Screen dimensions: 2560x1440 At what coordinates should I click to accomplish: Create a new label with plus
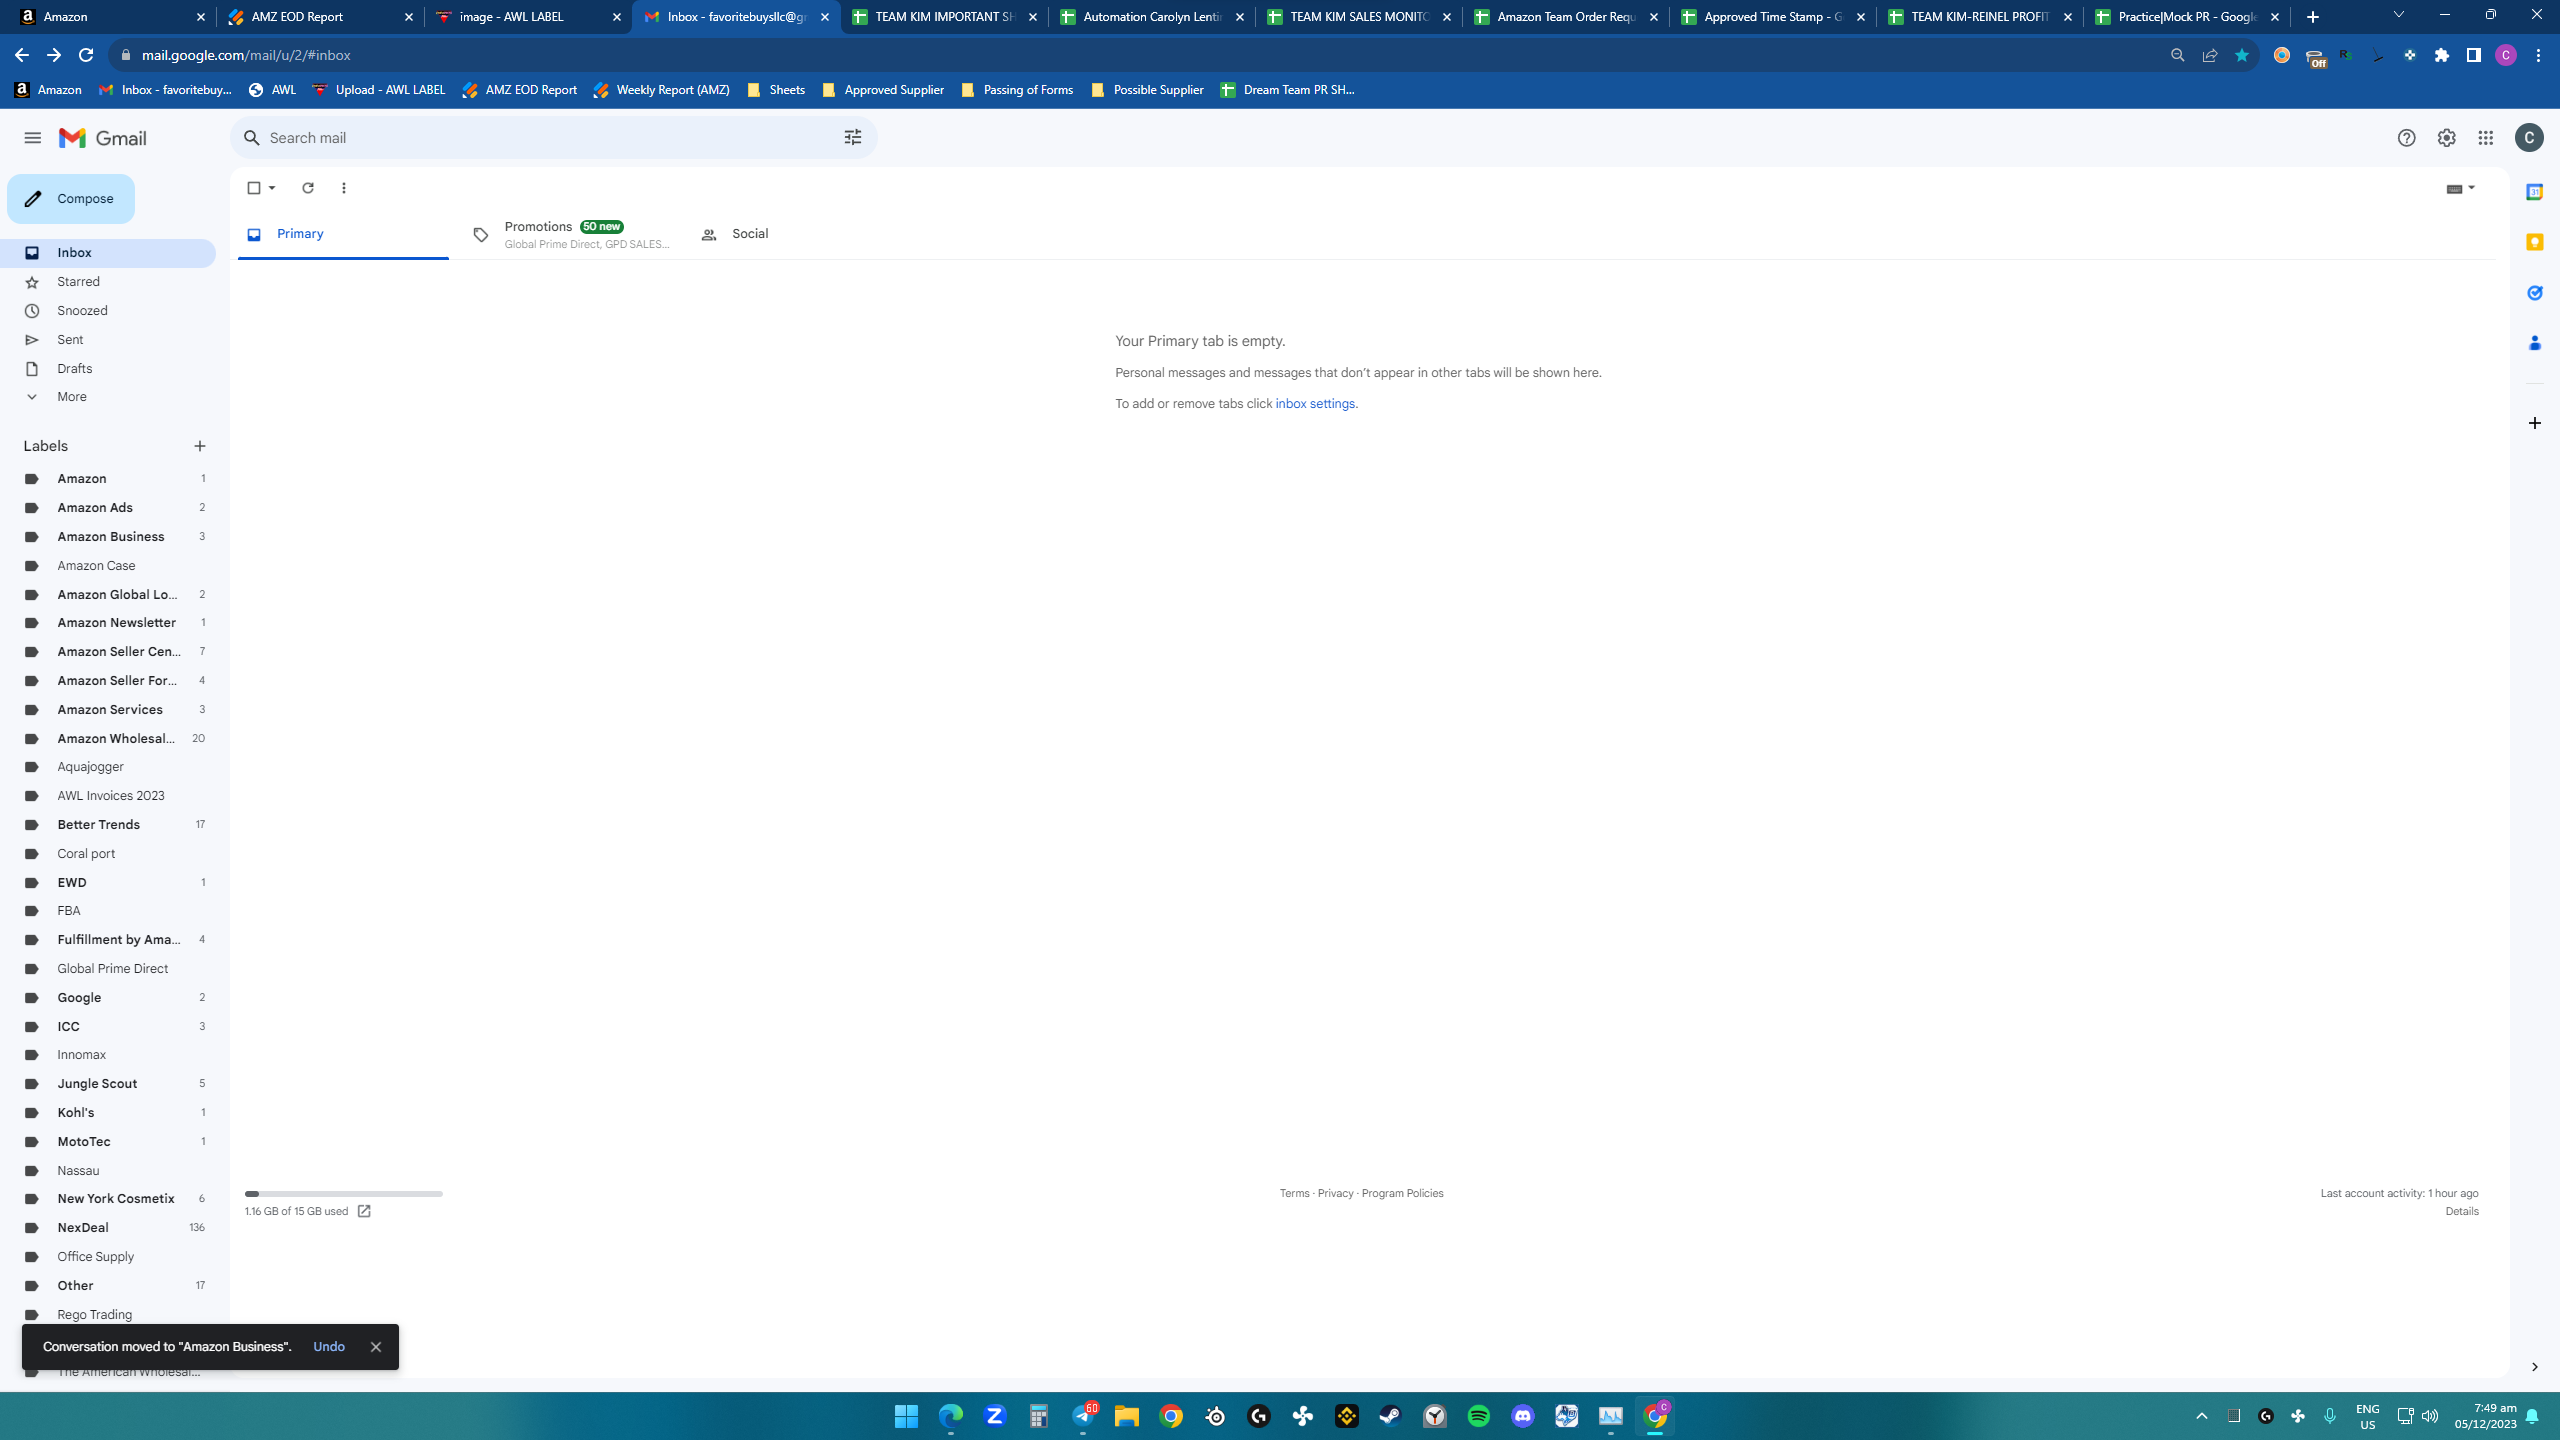click(x=200, y=446)
